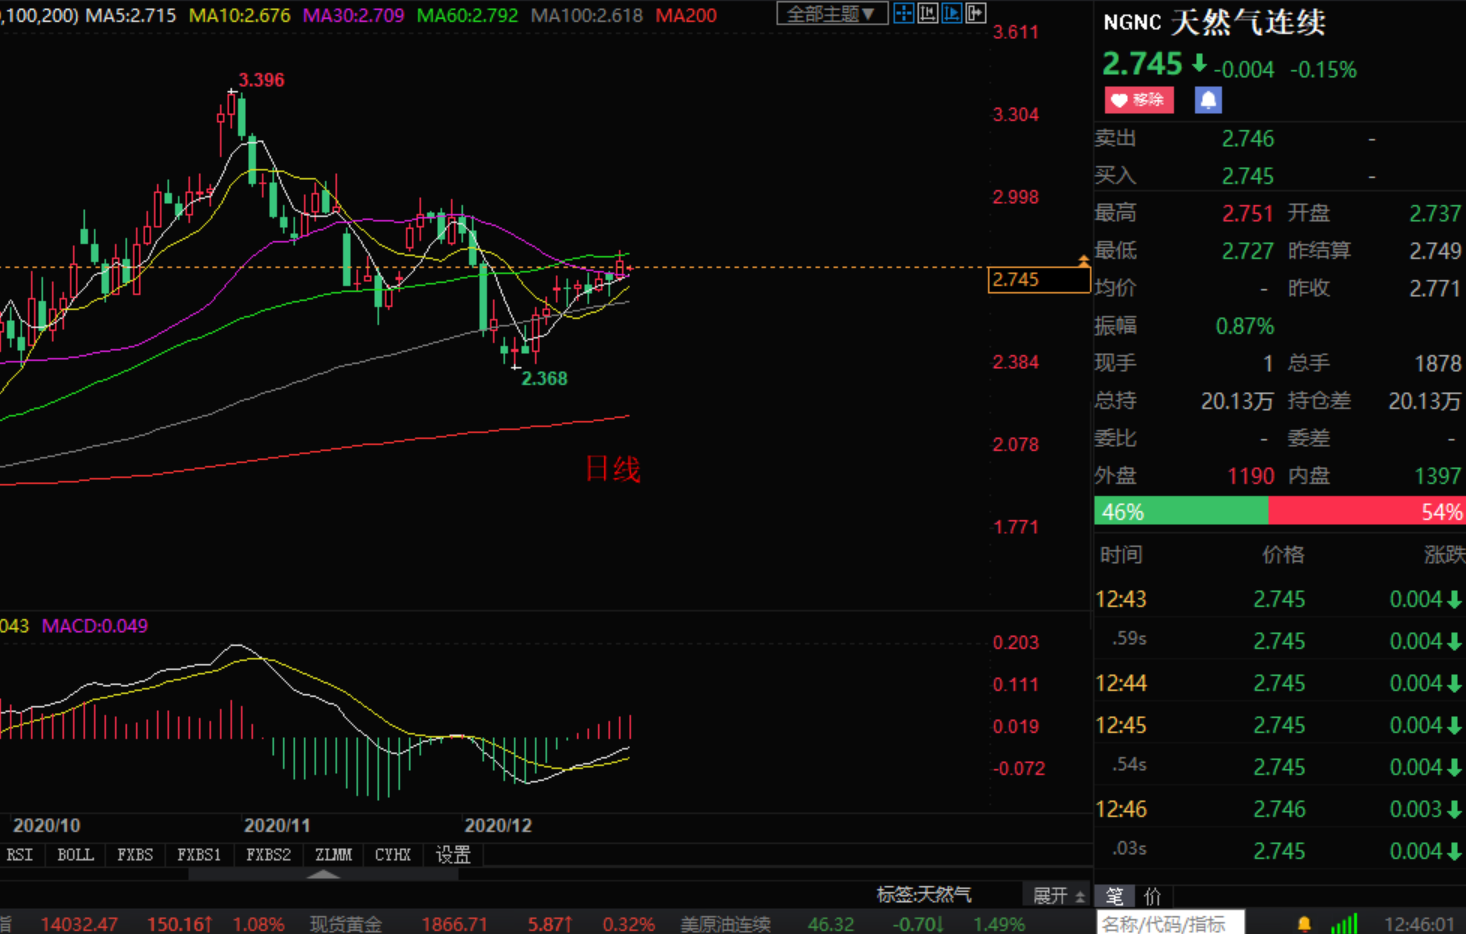Toggle the crosshair cursor icon

coord(903,13)
